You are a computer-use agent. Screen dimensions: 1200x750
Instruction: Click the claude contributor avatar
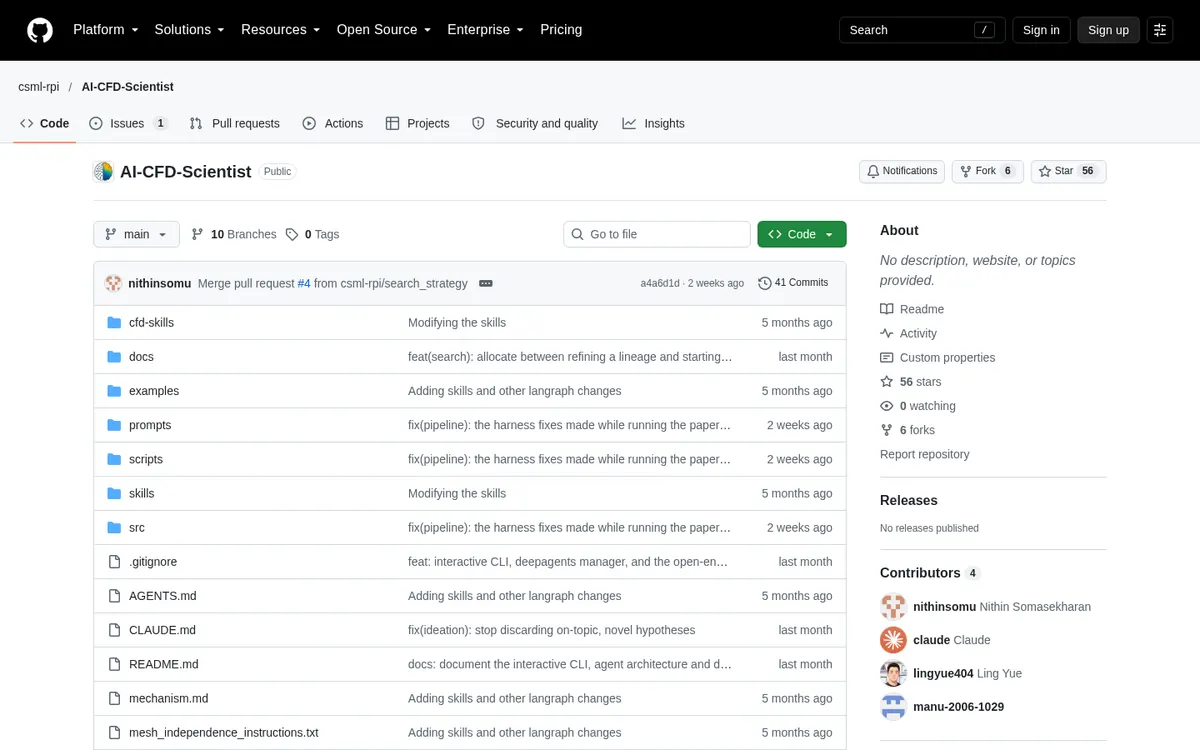pos(893,640)
